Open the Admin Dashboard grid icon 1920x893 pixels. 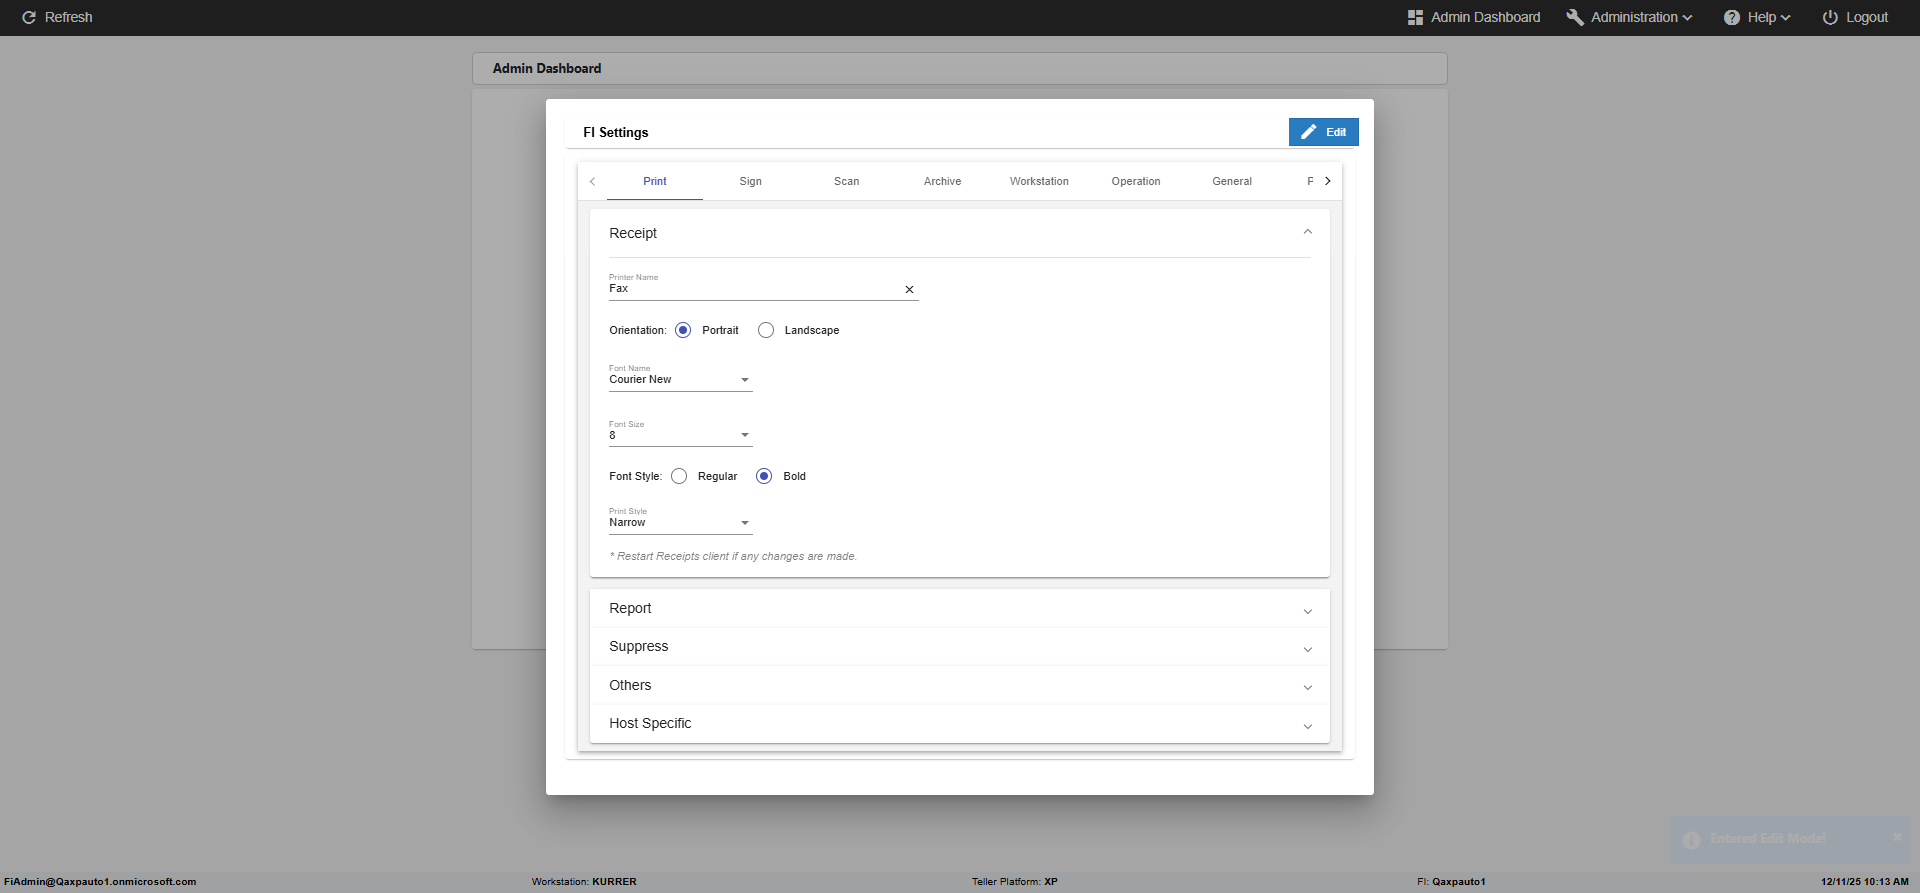tap(1415, 17)
